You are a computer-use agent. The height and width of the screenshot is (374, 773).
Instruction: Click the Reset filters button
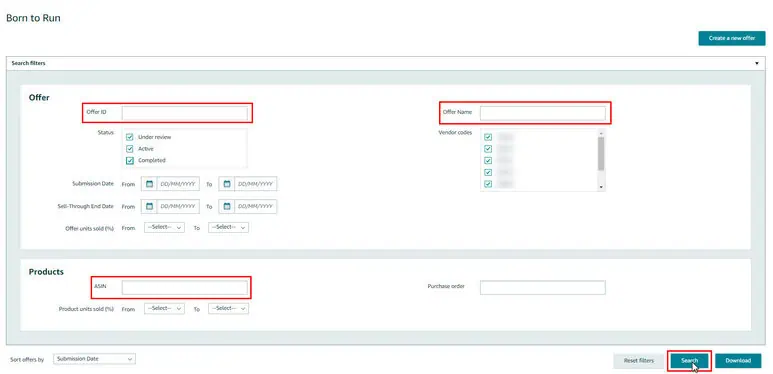click(638, 361)
